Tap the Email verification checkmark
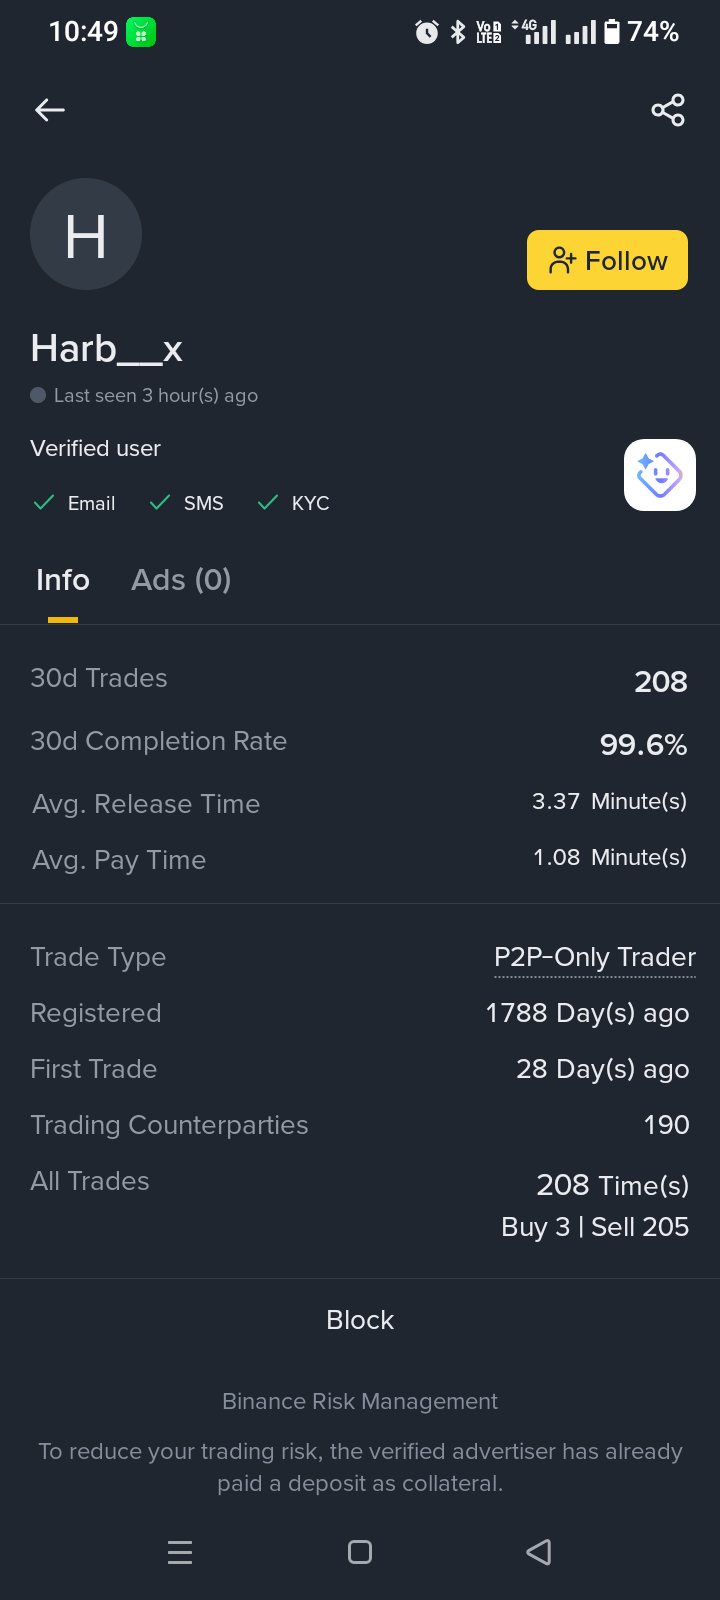 pos(44,502)
